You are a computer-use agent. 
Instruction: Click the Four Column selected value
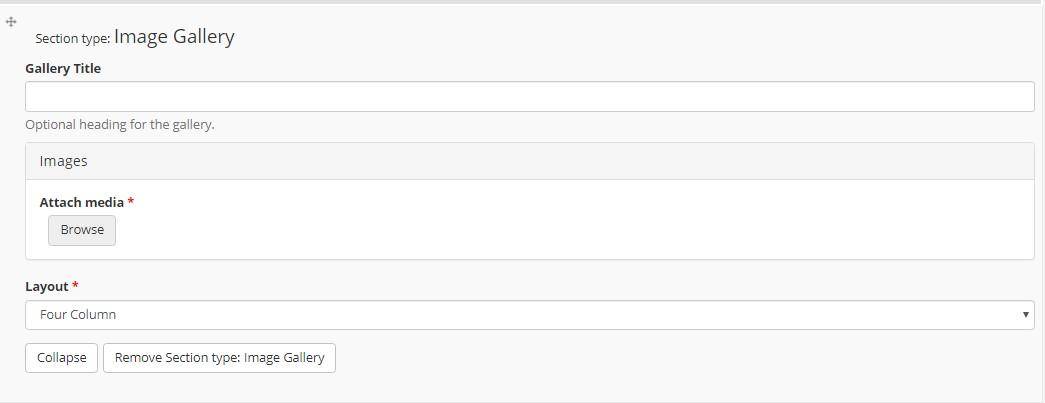coord(78,314)
